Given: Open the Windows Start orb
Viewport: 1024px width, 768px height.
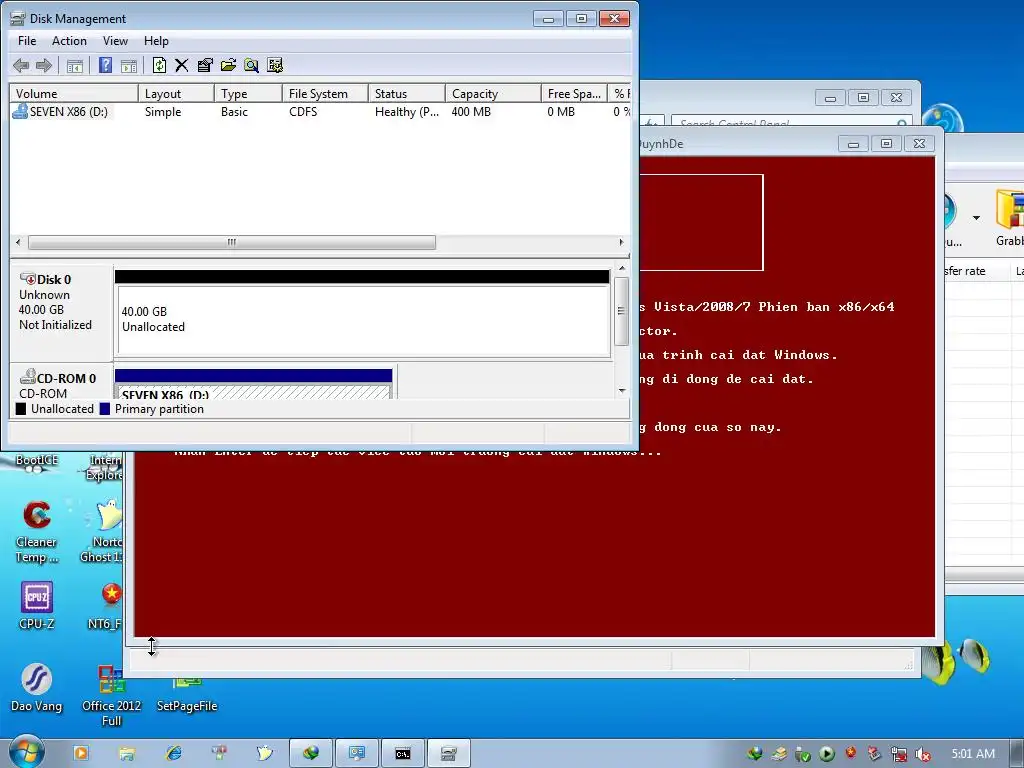Looking at the screenshot, I should 26,751.
